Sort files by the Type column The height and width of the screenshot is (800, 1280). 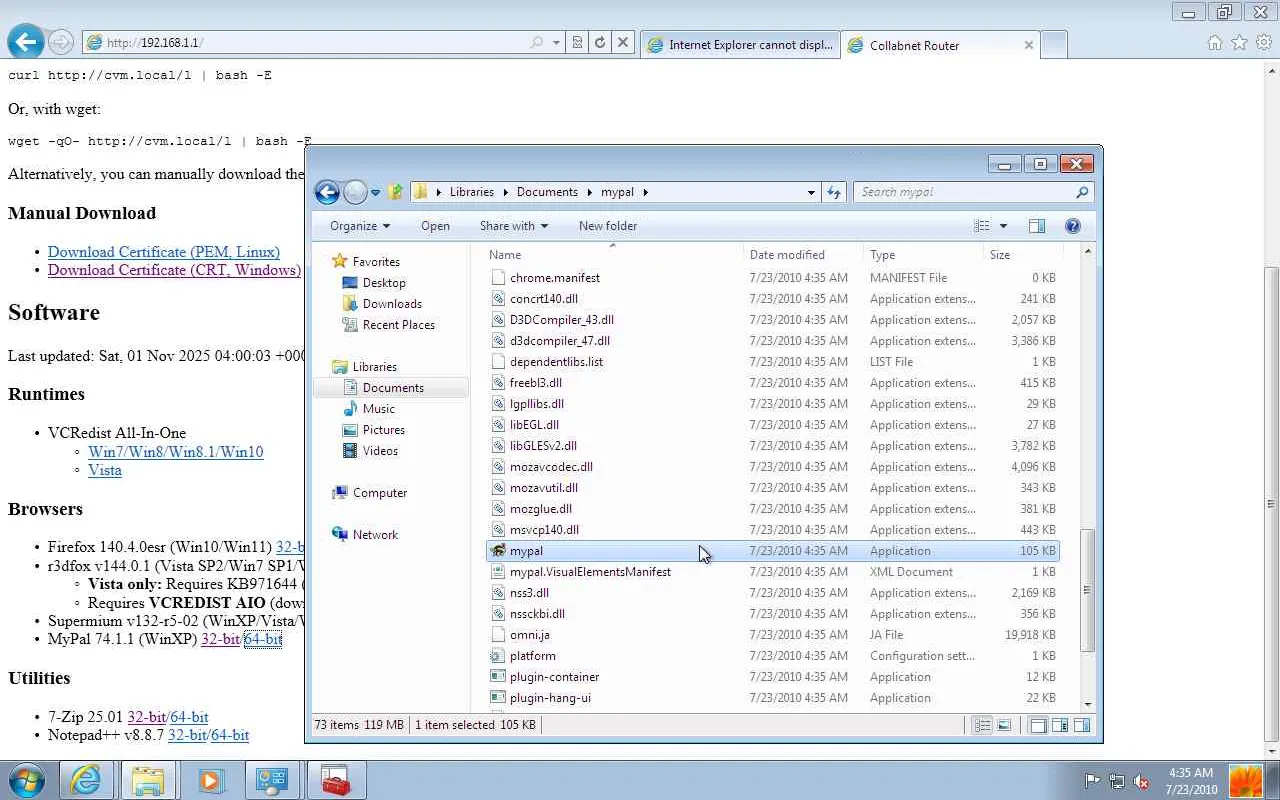[x=923, y=255]
